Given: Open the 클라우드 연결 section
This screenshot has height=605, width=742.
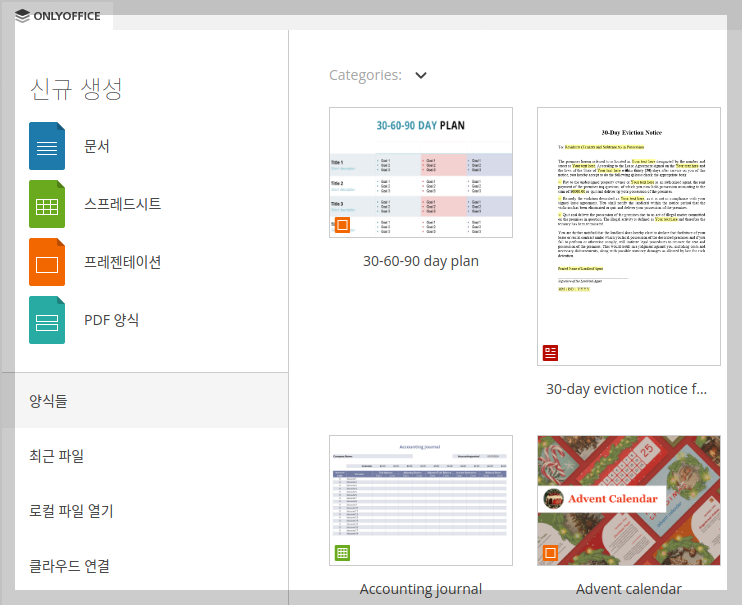Looking at the screenshot, I should pos(145,566).
